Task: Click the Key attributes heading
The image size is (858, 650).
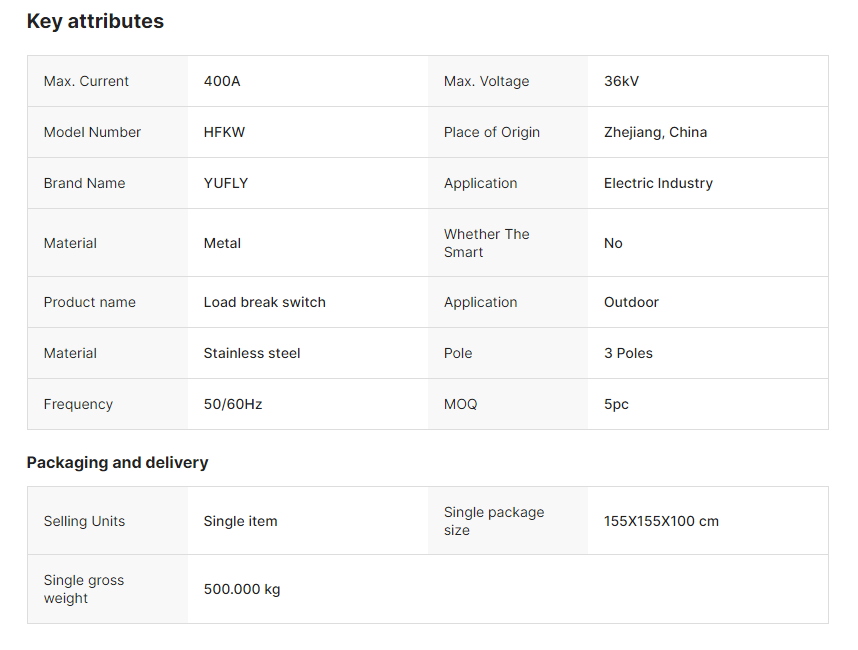Action: click(95, 21)
